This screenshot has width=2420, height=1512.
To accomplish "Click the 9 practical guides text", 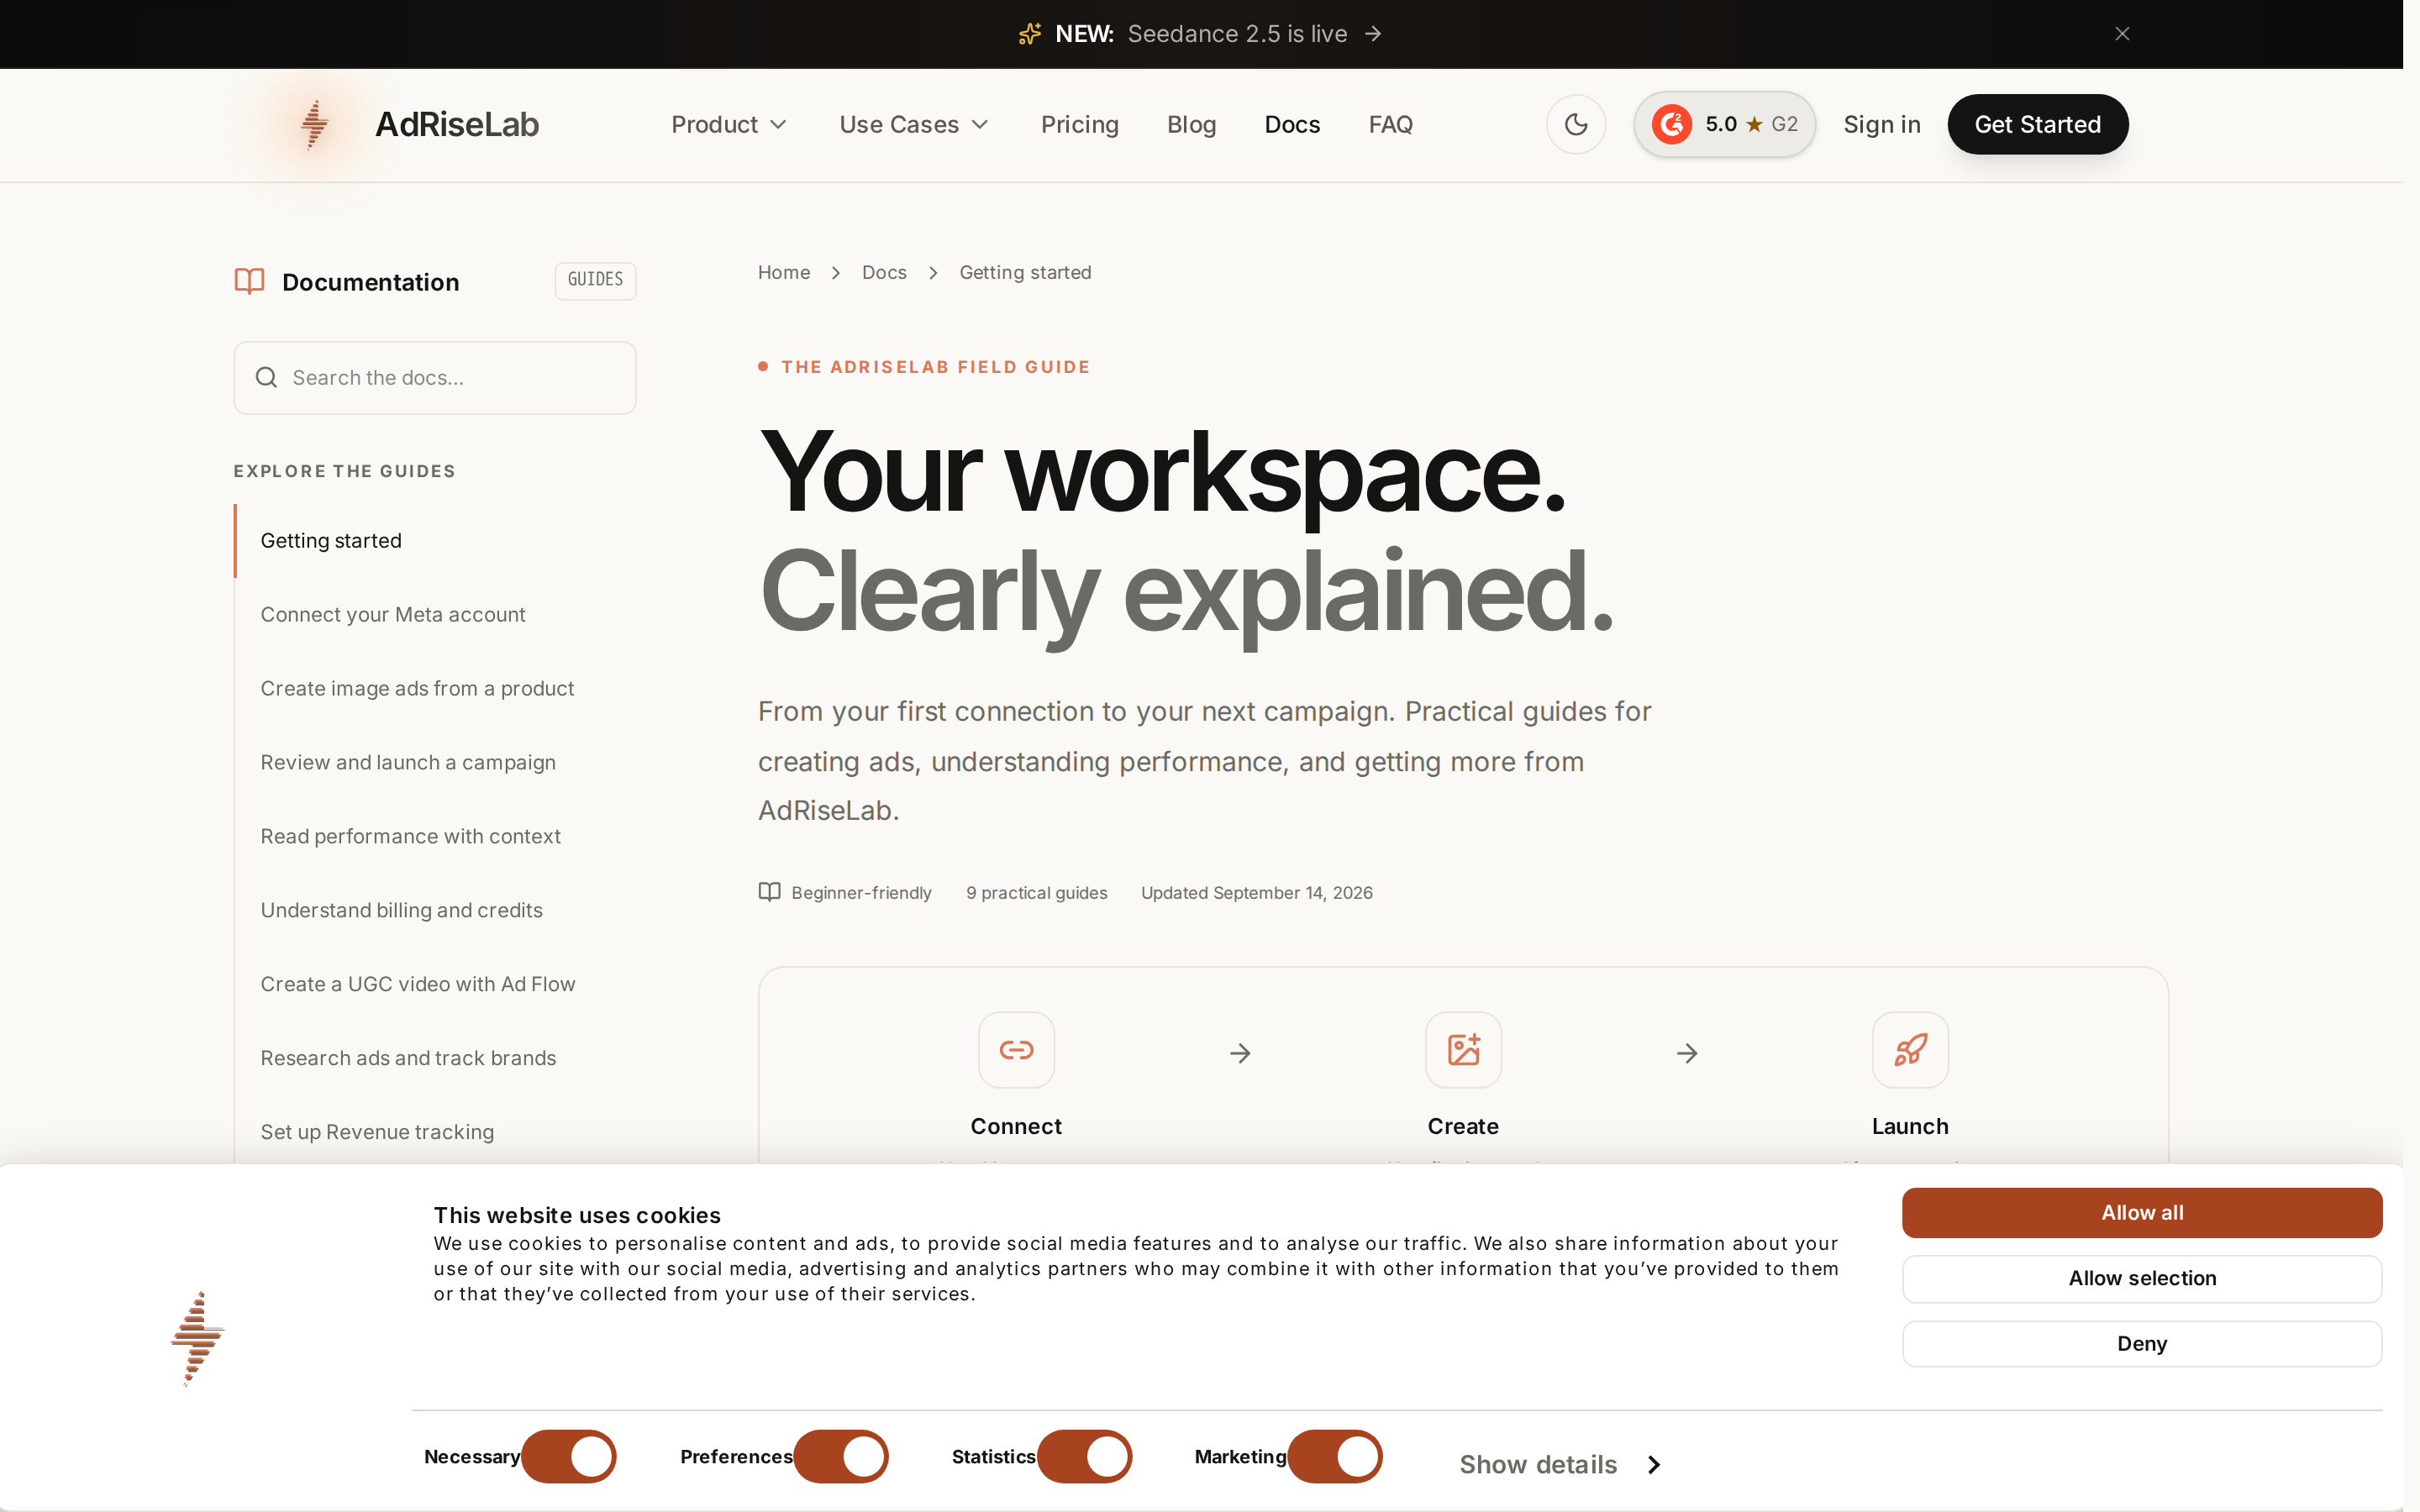I will tap(1036, 892).
